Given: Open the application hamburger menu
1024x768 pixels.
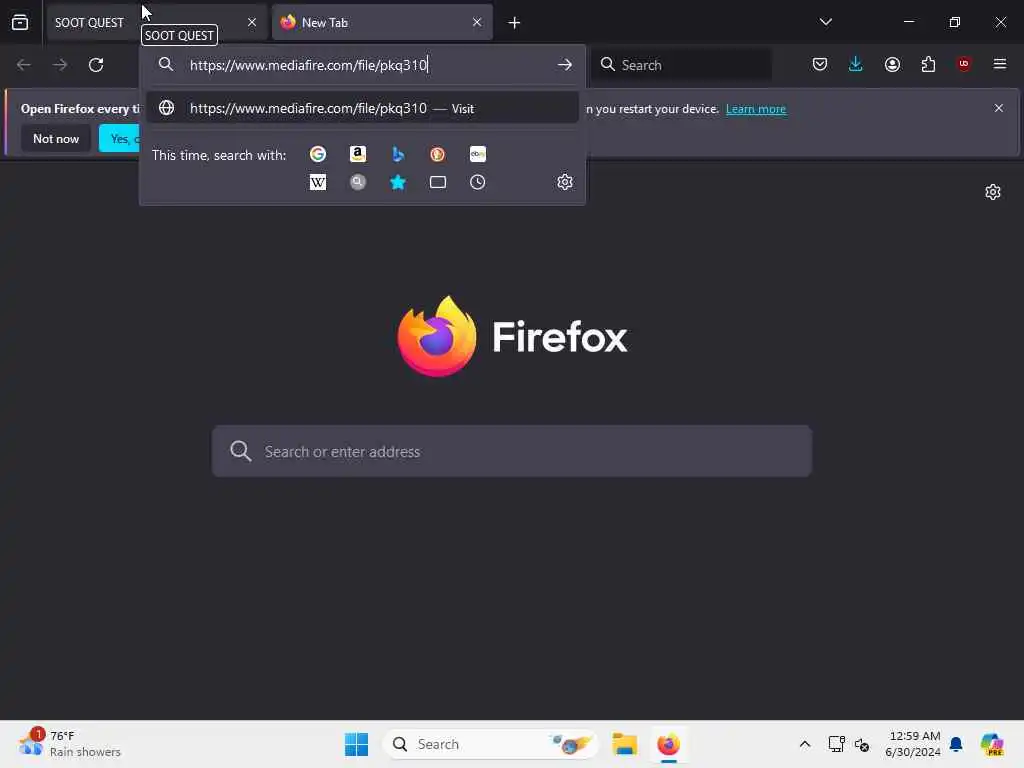Looking at the screenshot, I should tap(999, 64).
